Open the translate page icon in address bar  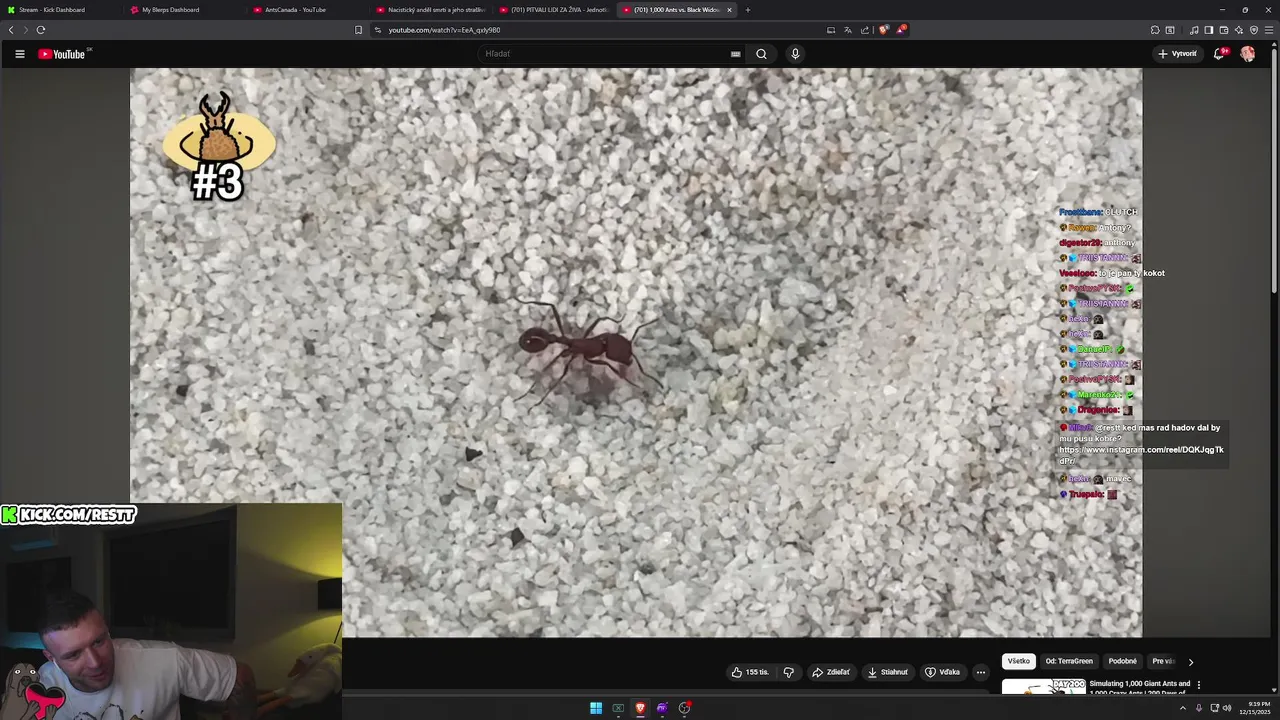[x=848, y=30]
